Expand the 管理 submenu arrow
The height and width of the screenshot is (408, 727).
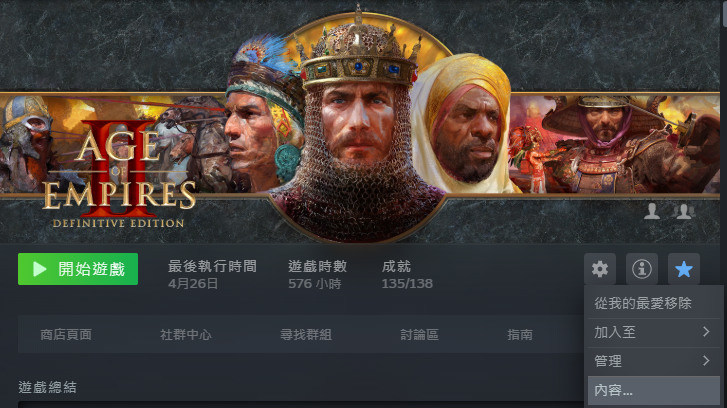[x=706, y=361]
